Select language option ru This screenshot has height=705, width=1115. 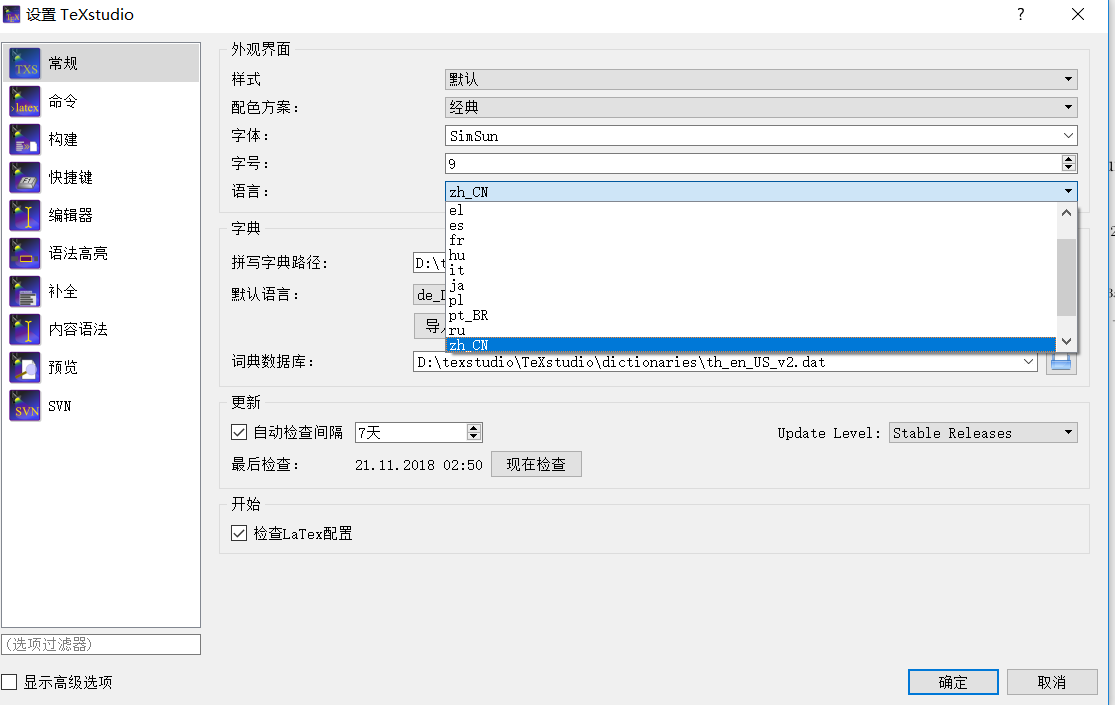751,330
